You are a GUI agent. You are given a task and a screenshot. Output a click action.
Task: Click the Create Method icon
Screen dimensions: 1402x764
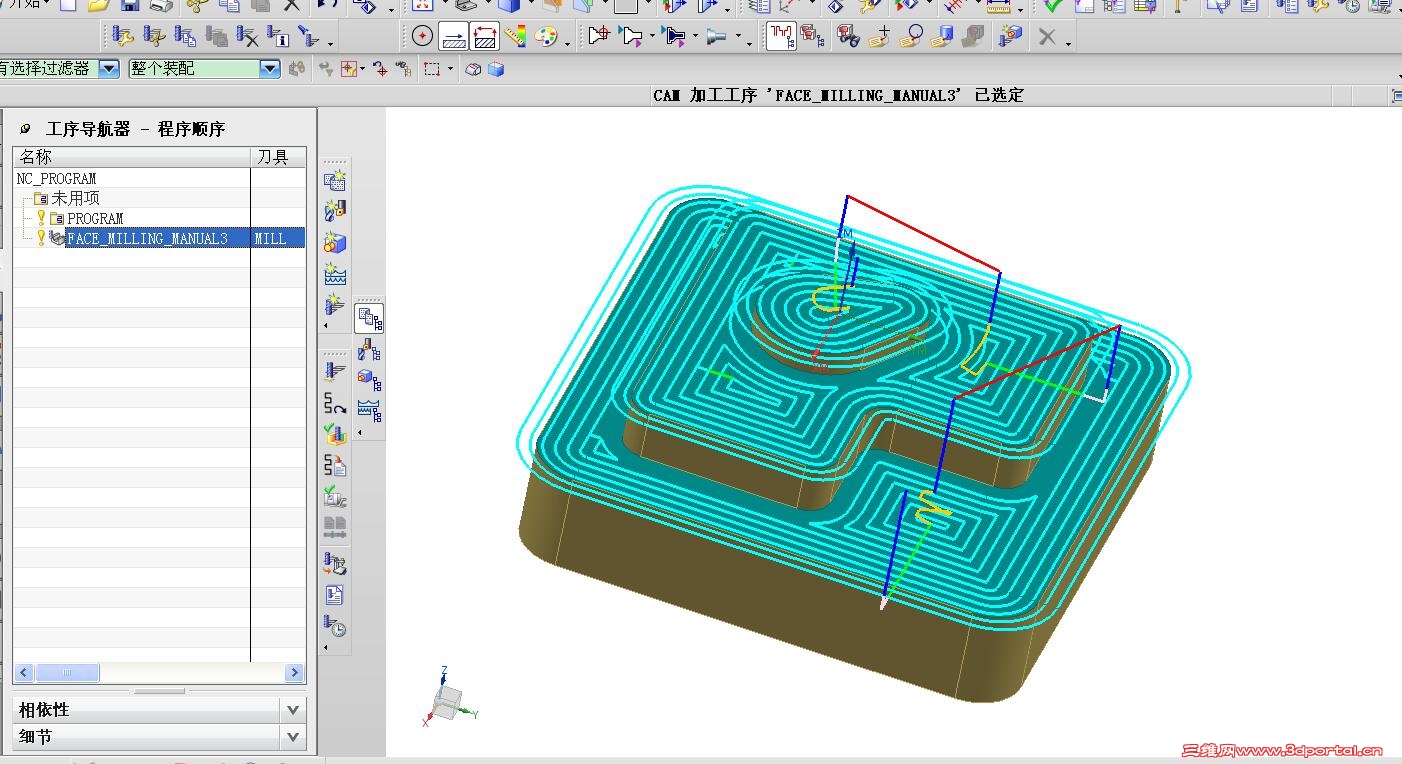tap(334, 274)
